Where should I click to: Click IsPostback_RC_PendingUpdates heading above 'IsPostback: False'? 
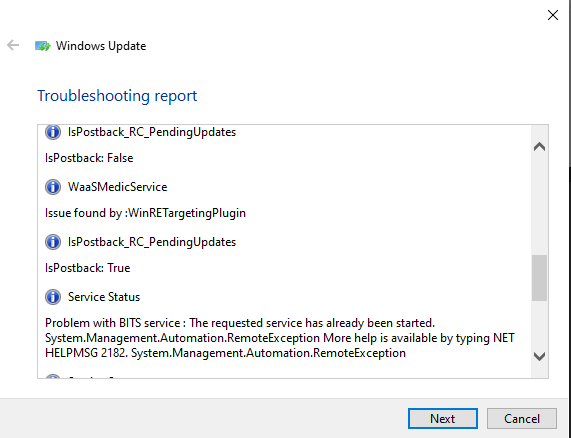(152, 132)
